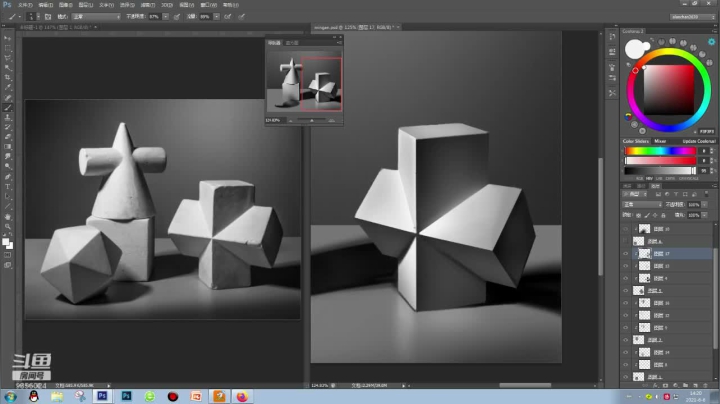Select the Pen tool
Screen dimensions: 720x404
8,177
